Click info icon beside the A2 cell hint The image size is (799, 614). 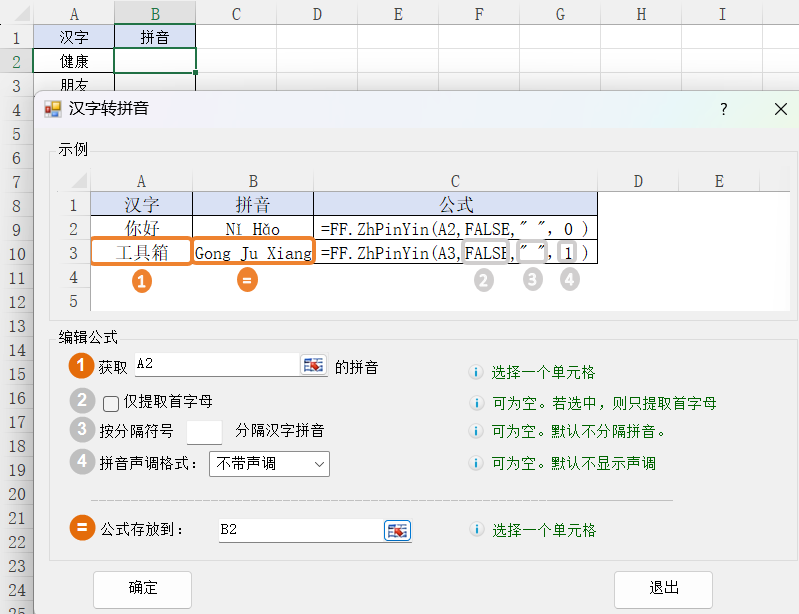click(477, 372)
